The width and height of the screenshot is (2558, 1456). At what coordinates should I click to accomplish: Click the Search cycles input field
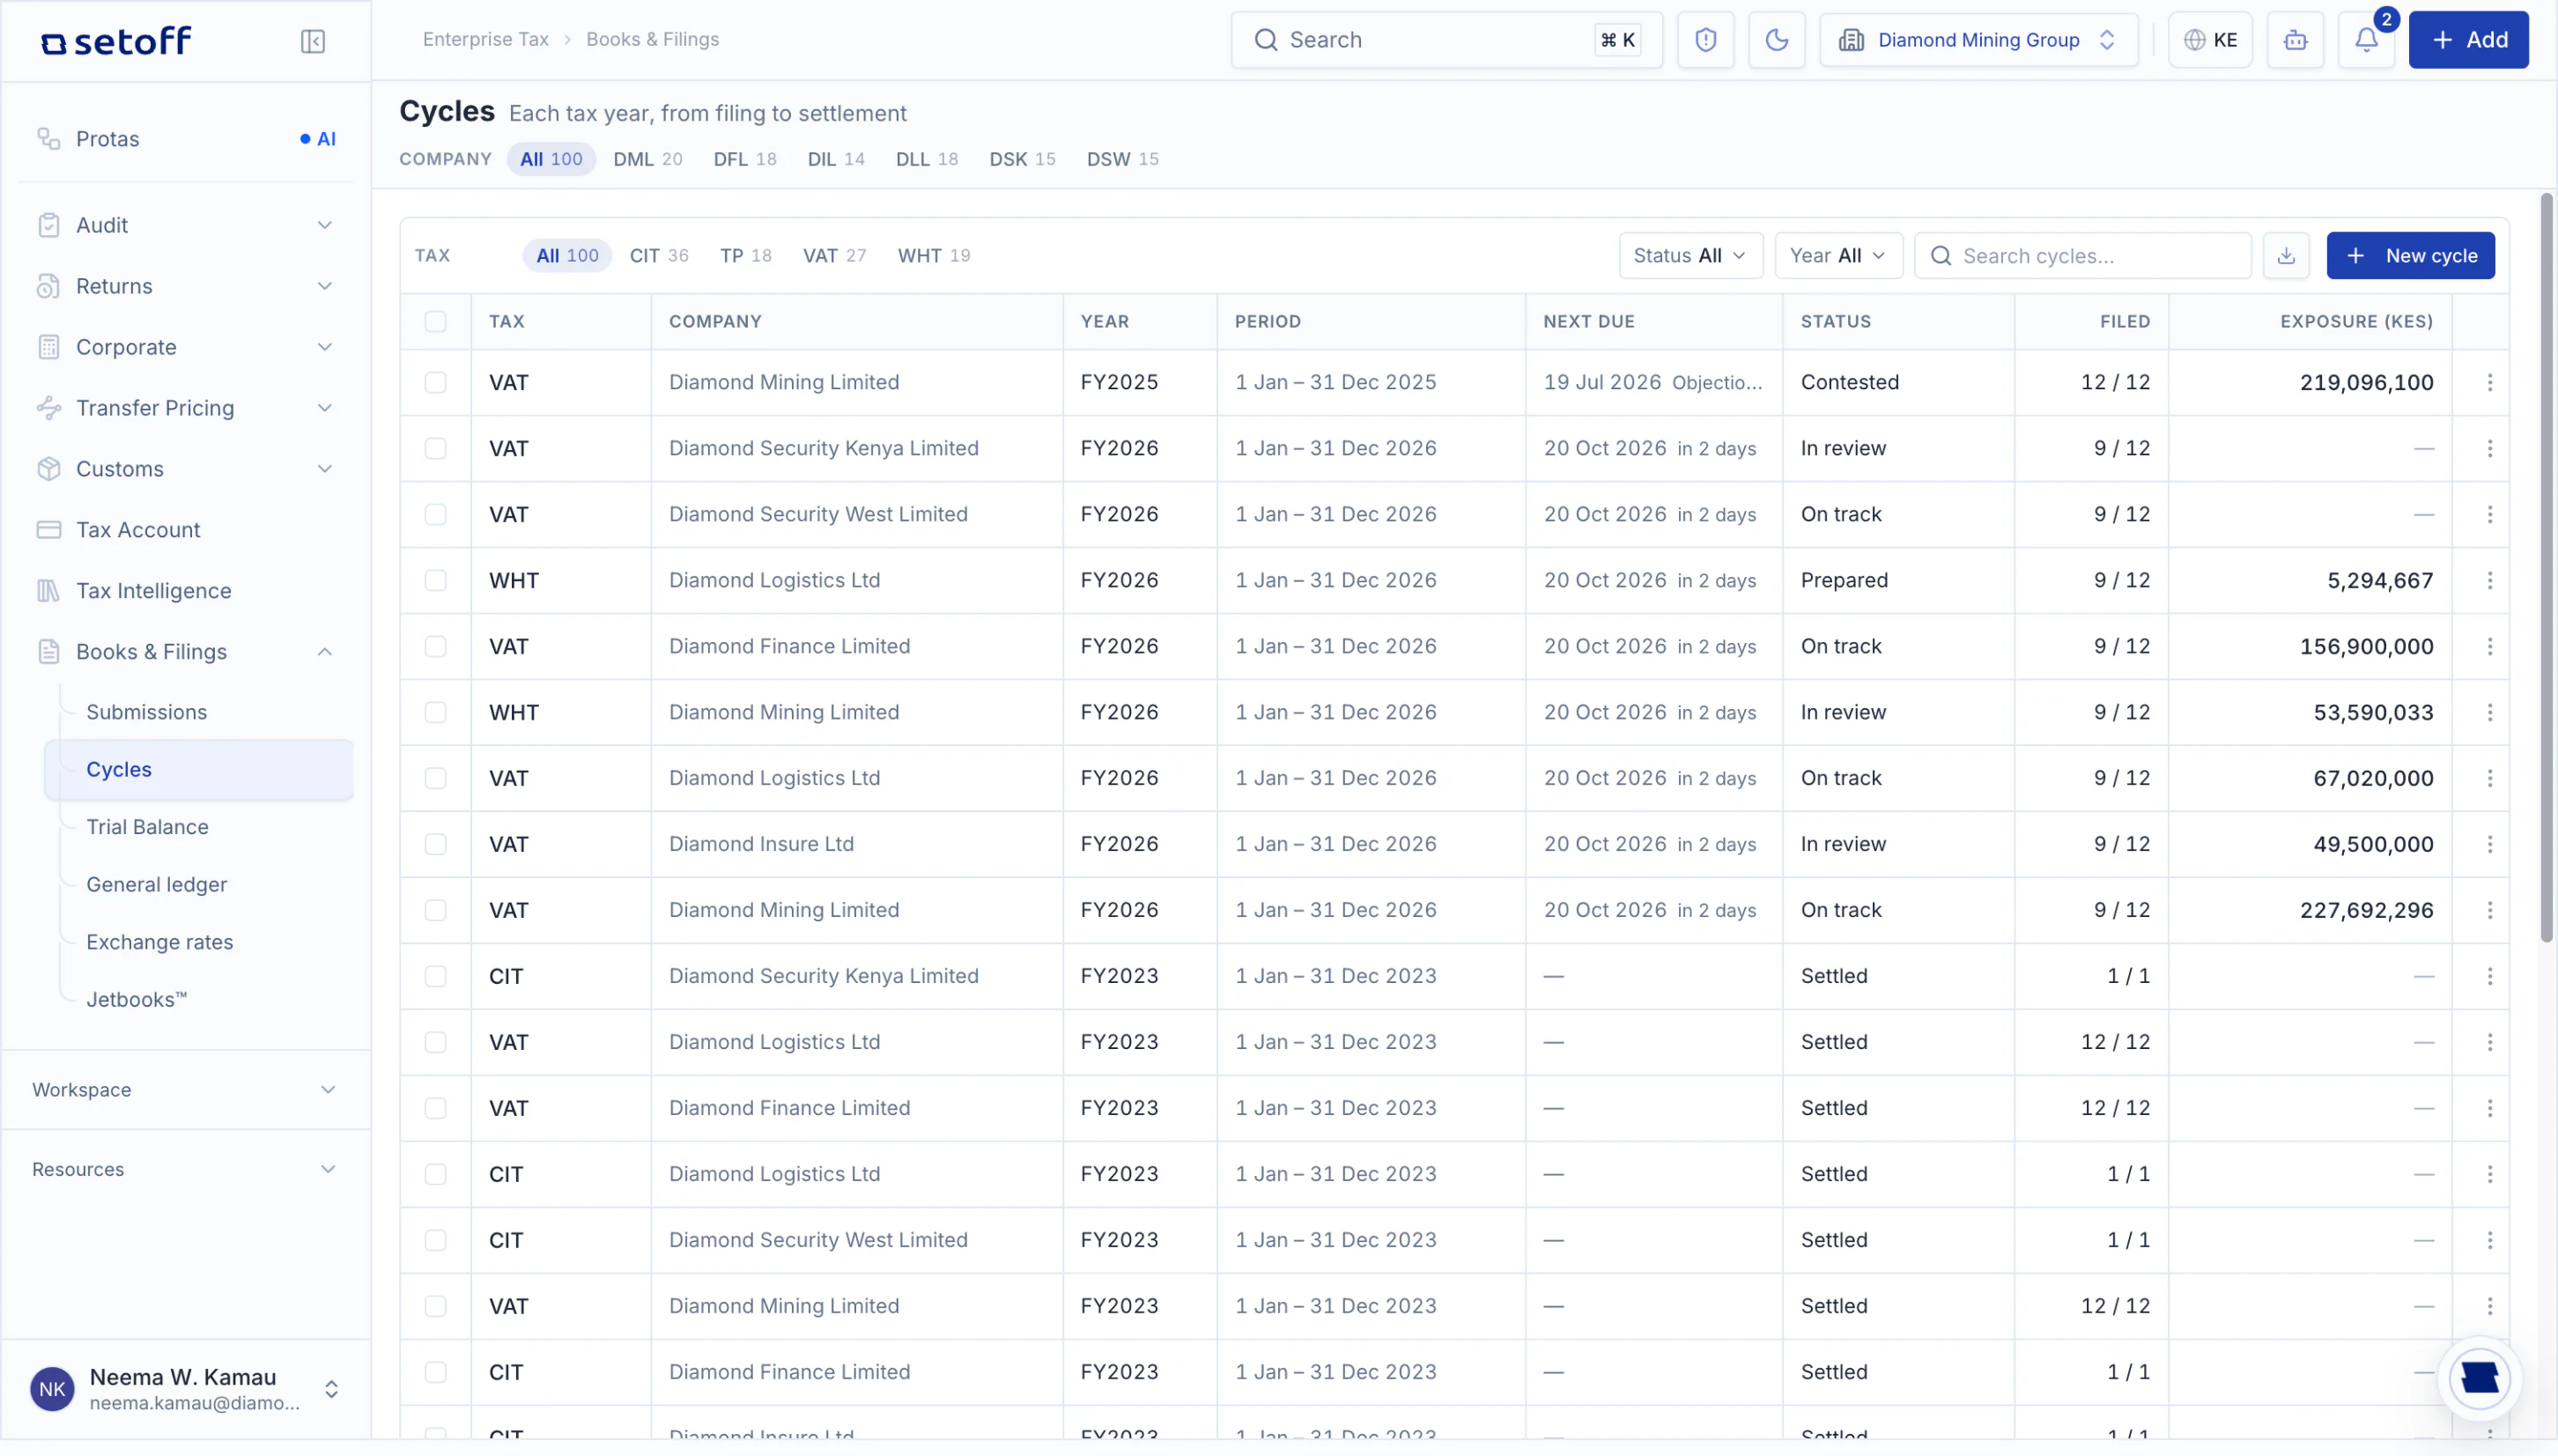click(2082, 256)
